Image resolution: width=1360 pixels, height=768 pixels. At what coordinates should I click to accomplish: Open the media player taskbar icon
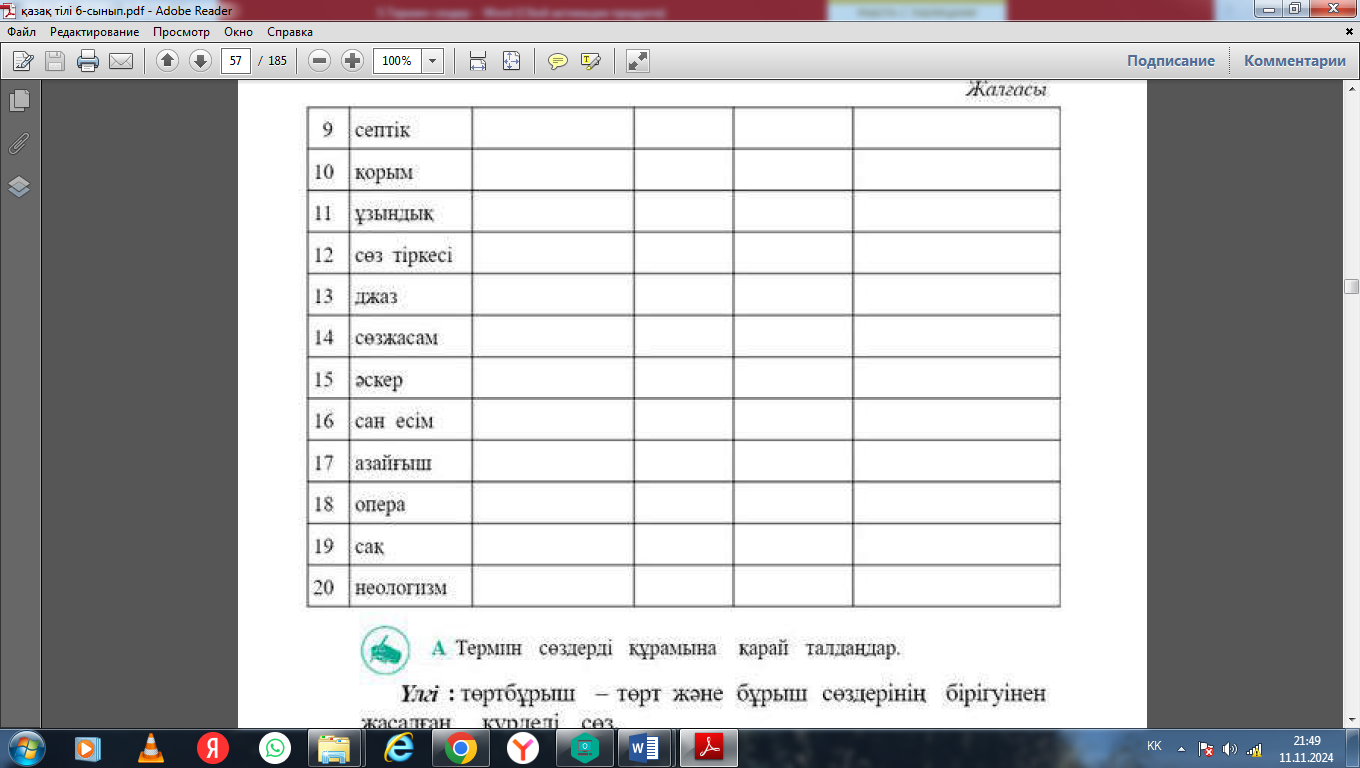(x=89, y=747)
